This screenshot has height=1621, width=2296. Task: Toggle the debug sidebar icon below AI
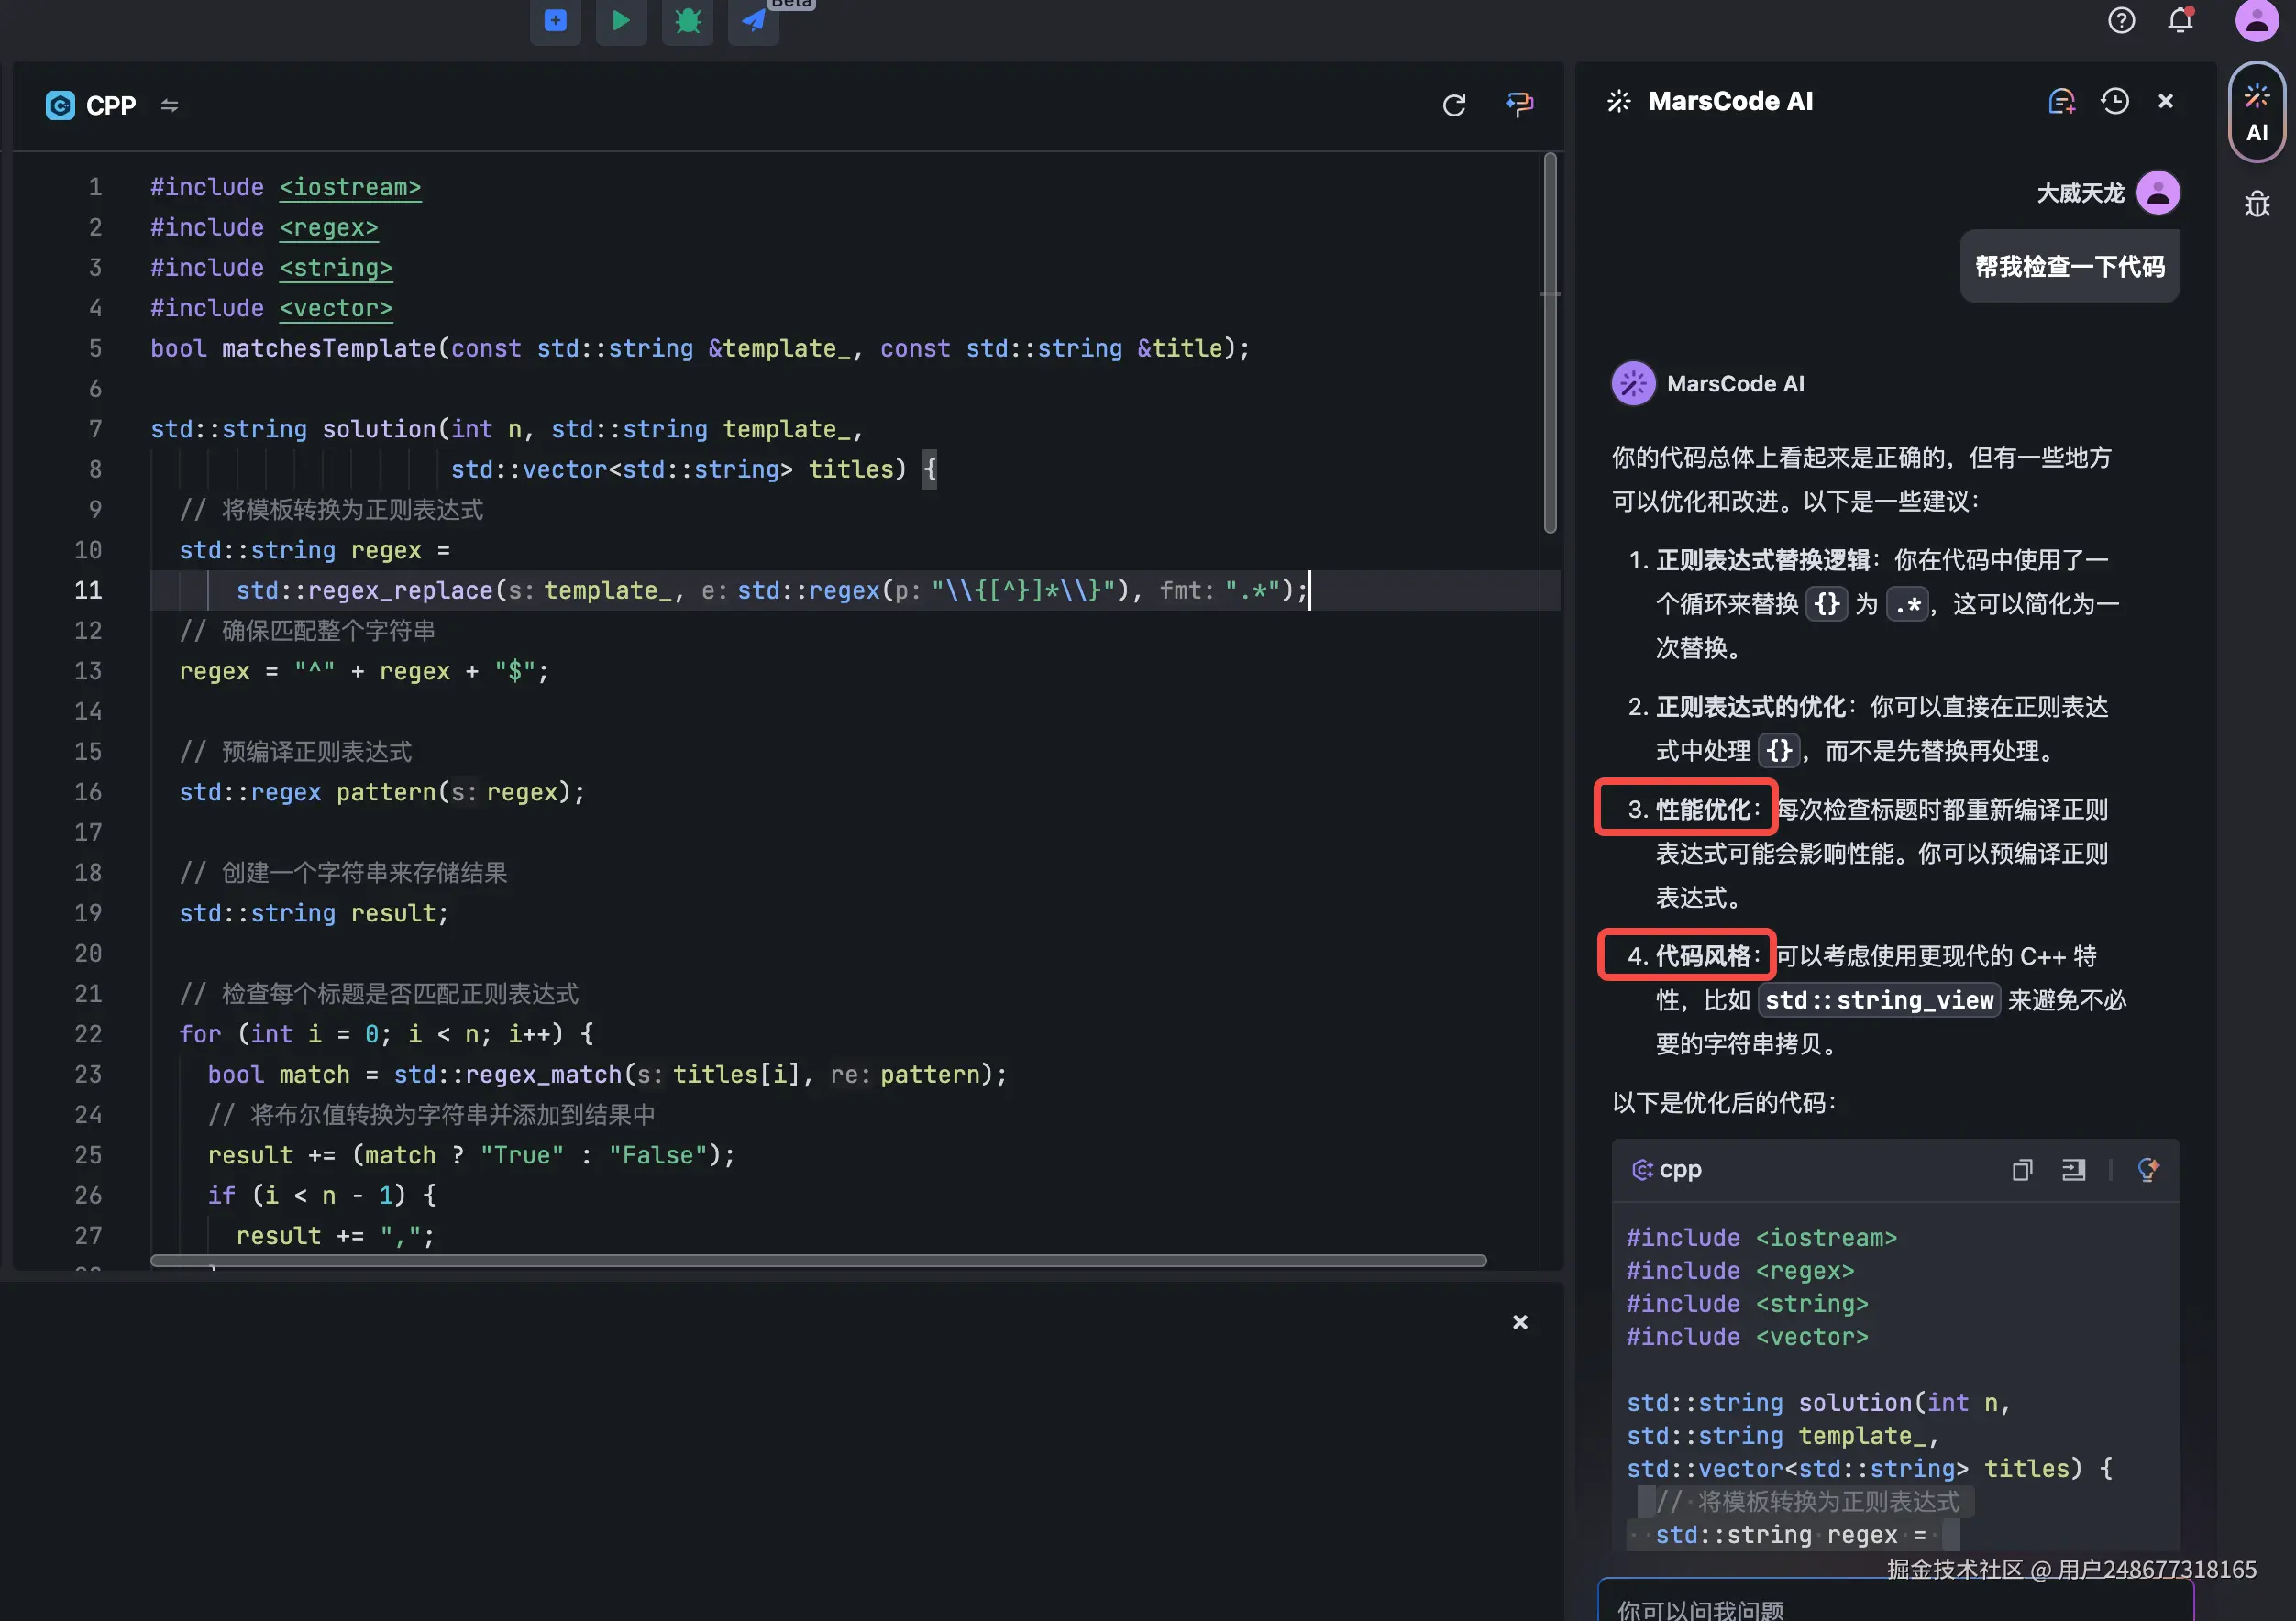pyautogui.click(x=2256, y=205)
